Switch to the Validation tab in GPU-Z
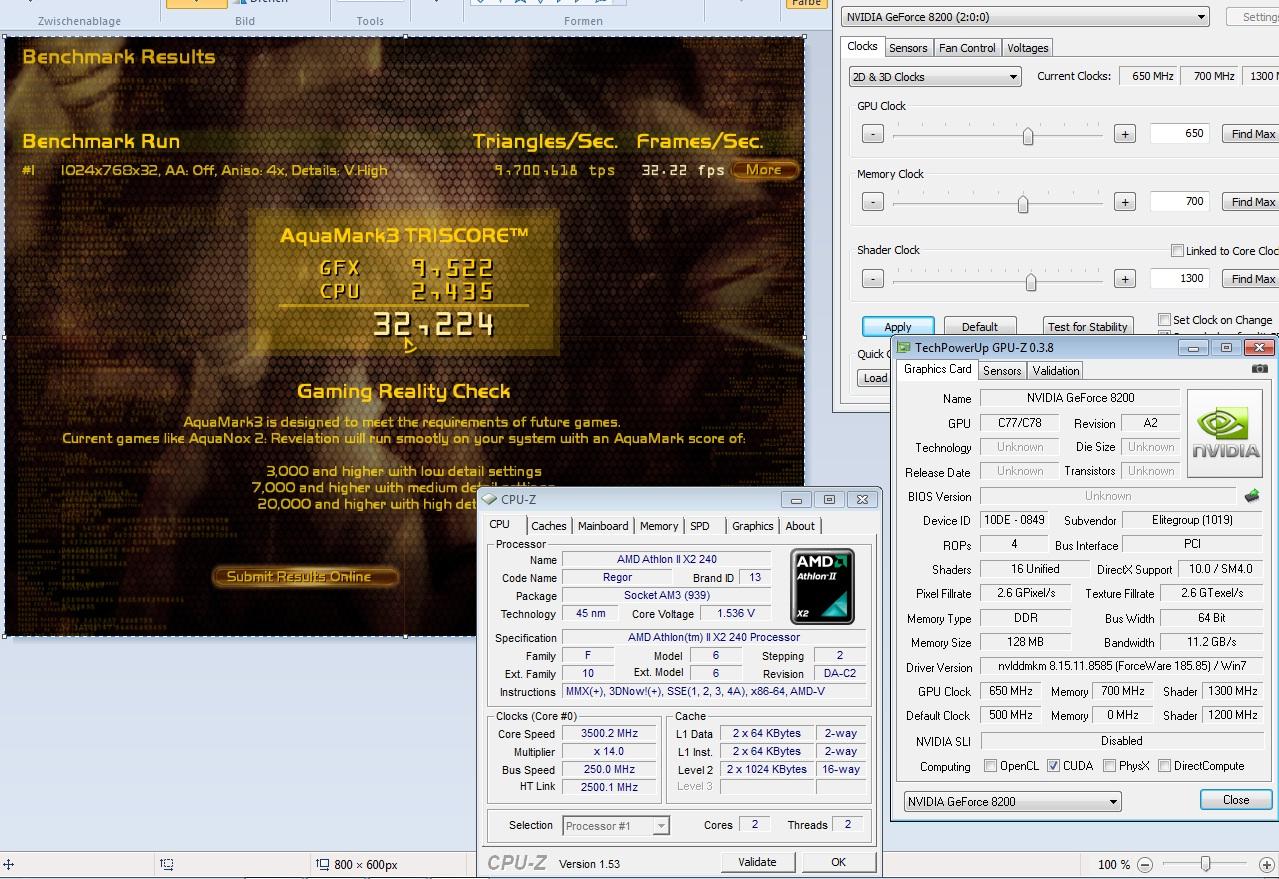This screenshot has height=879, width=1279. coord(1055,371)
